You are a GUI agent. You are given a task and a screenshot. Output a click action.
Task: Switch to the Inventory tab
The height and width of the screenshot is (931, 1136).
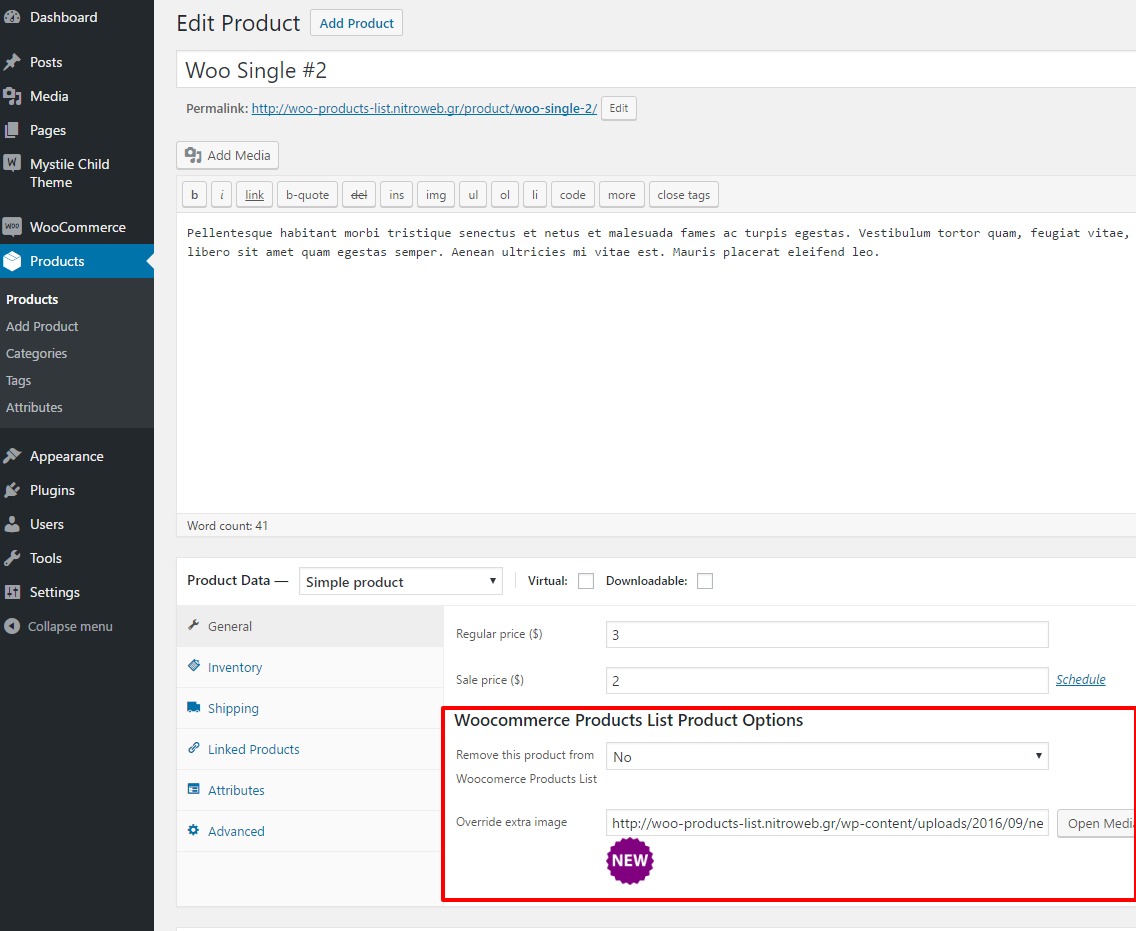(x=310, y=667)
